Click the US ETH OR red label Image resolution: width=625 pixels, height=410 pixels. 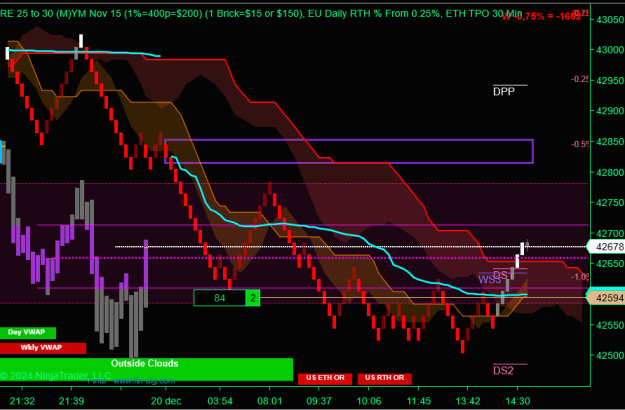(325, 378)
